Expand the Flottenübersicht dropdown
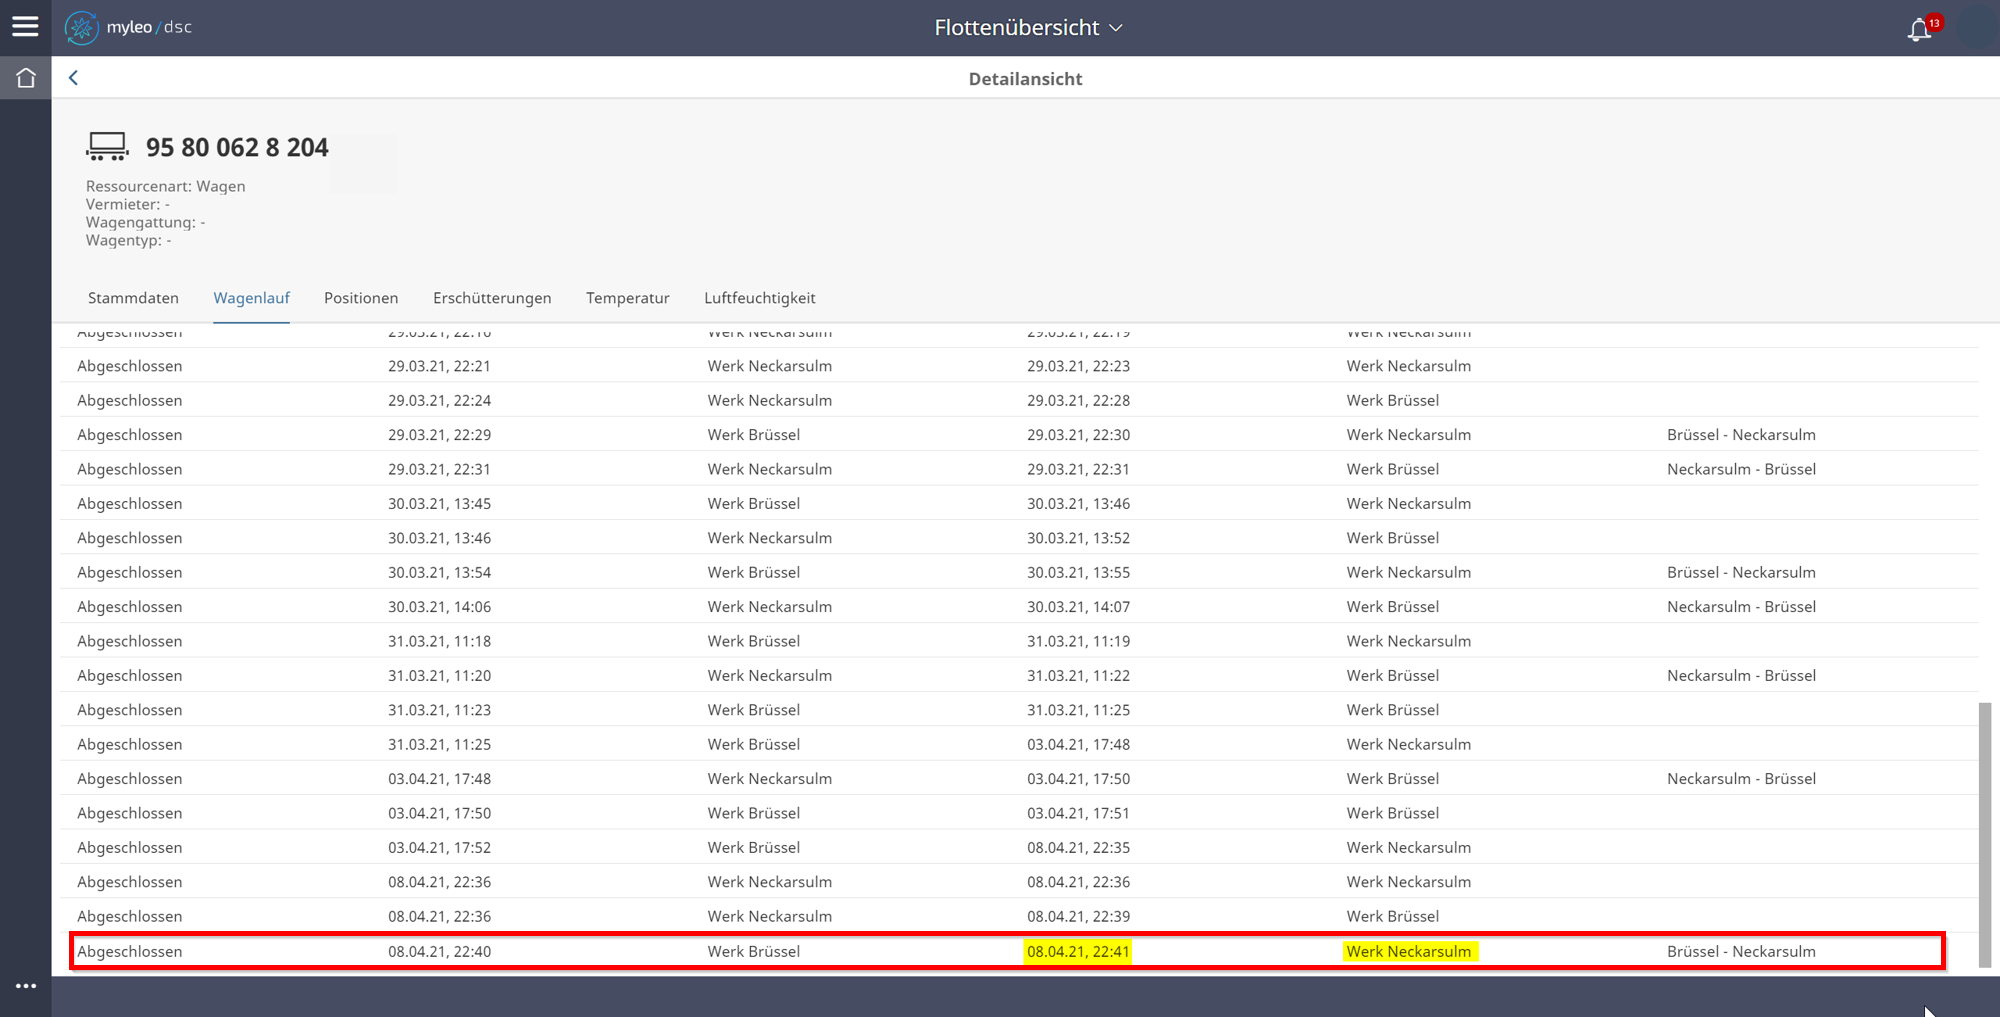Screen dimensions: 2000x1017 (x=1028, y=28)
